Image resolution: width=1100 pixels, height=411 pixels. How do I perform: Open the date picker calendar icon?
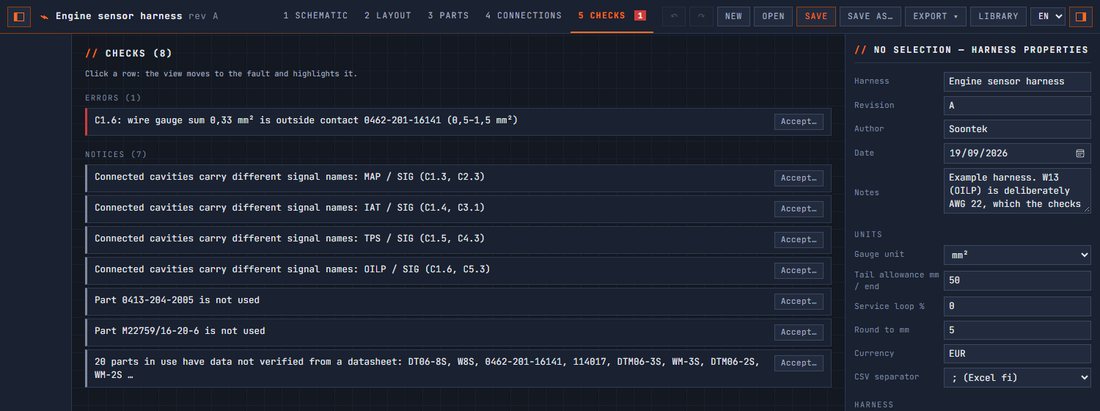pyautogui.click(x=1080, y=153)
